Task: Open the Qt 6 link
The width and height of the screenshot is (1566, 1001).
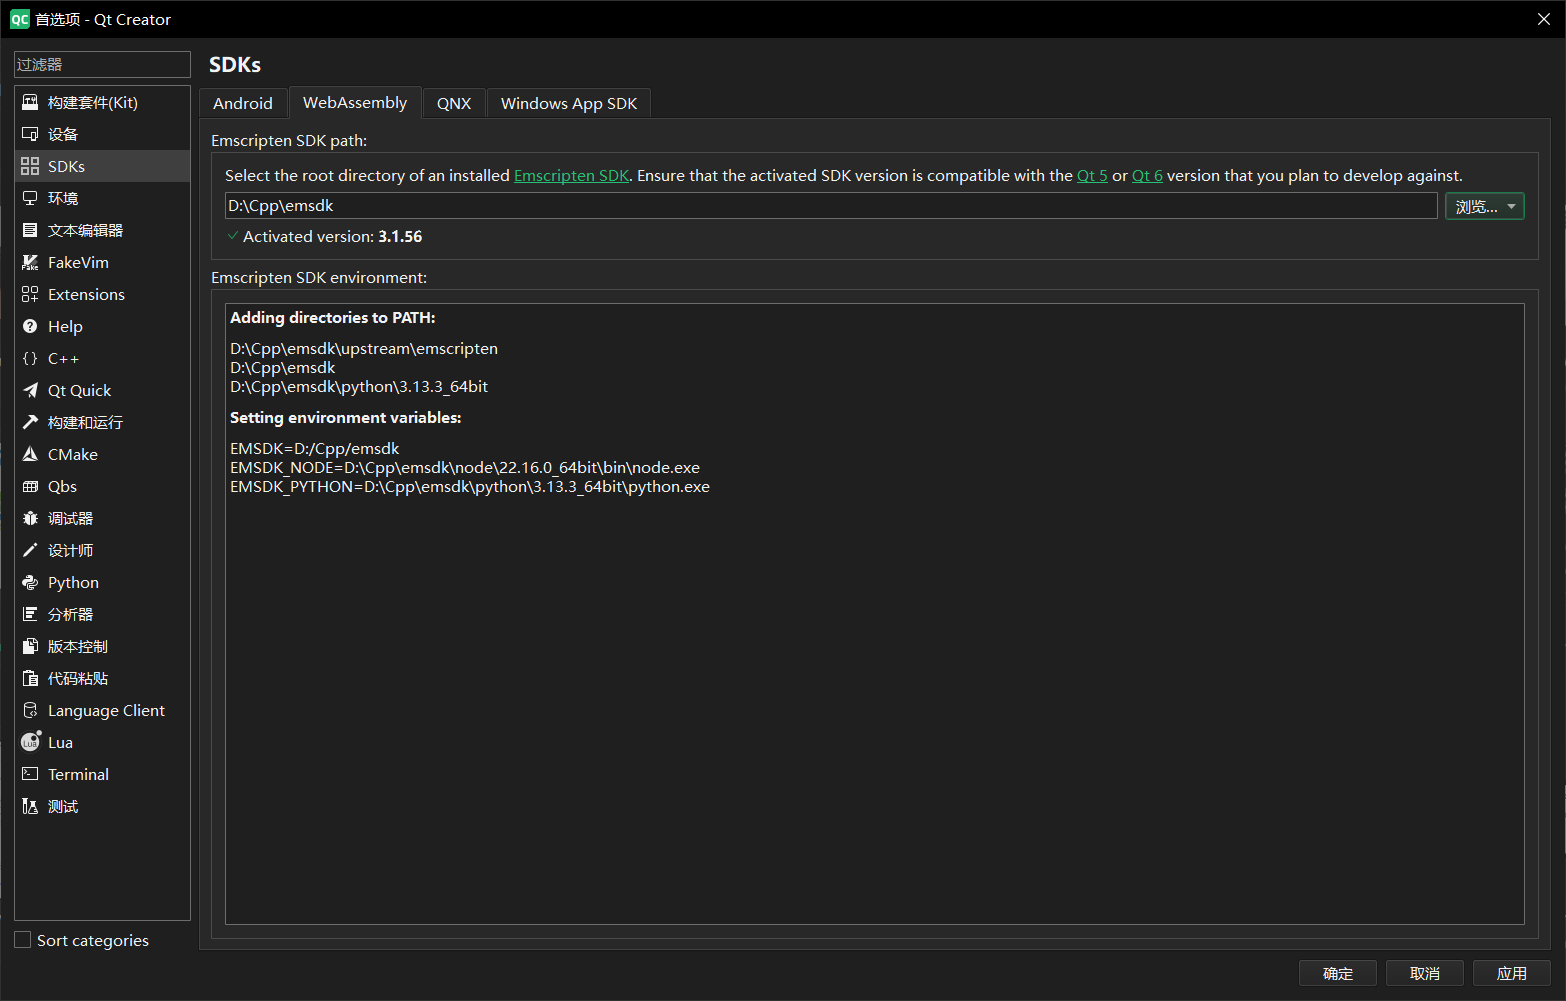Action: (1147, 175)
